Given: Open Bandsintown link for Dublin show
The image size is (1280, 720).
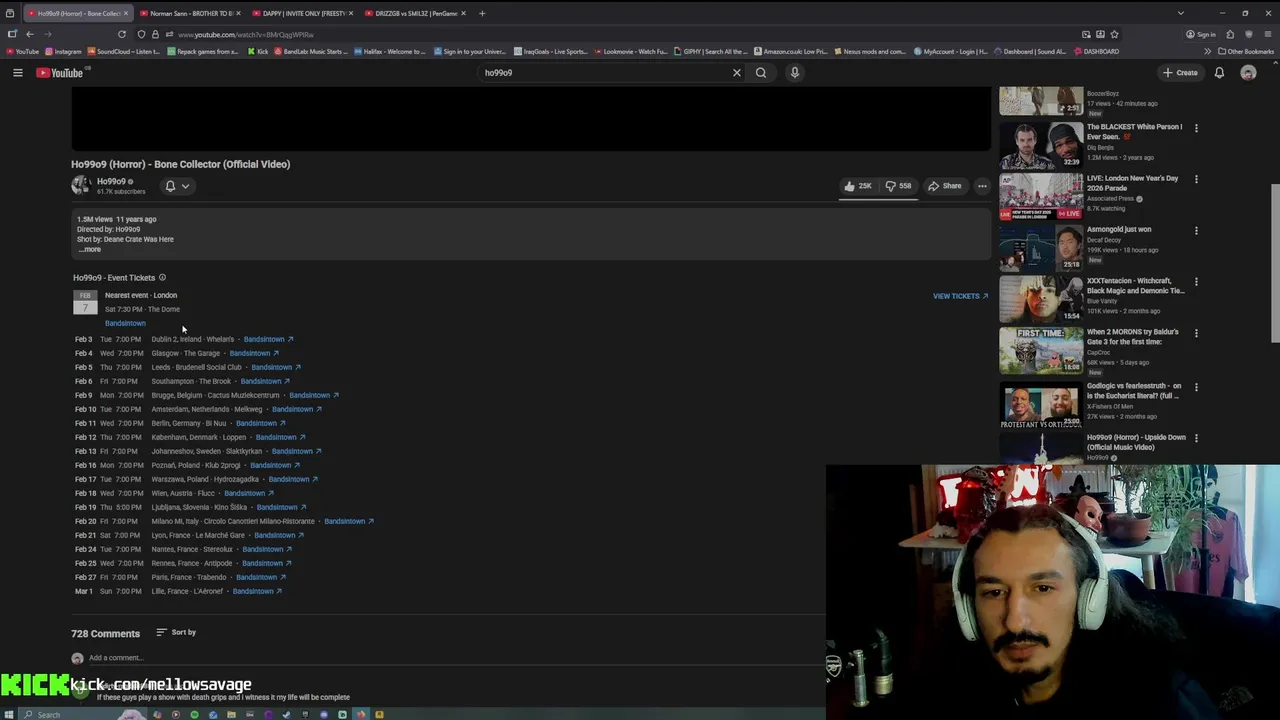Looking at the screenshot, I should pyautogui.click(x=268, y=339).
